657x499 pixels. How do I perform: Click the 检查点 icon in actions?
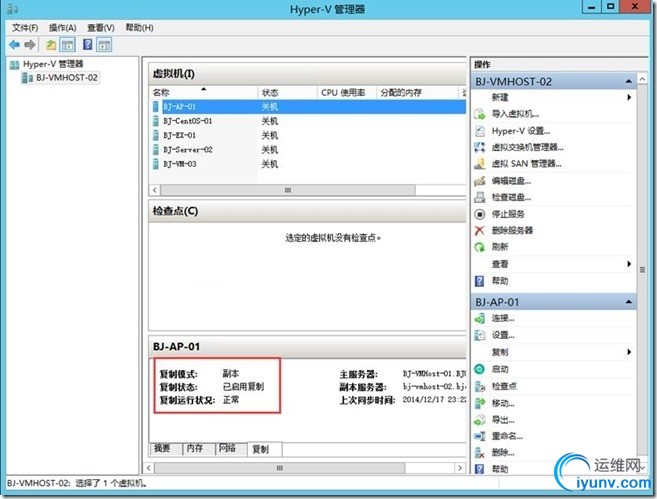480,386
